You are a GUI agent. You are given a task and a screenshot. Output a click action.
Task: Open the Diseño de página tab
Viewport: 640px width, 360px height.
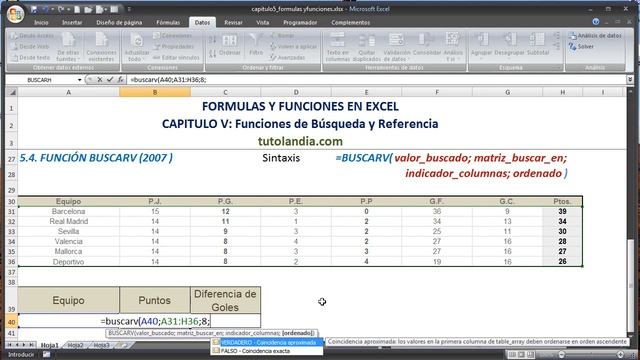click(119, 22)
